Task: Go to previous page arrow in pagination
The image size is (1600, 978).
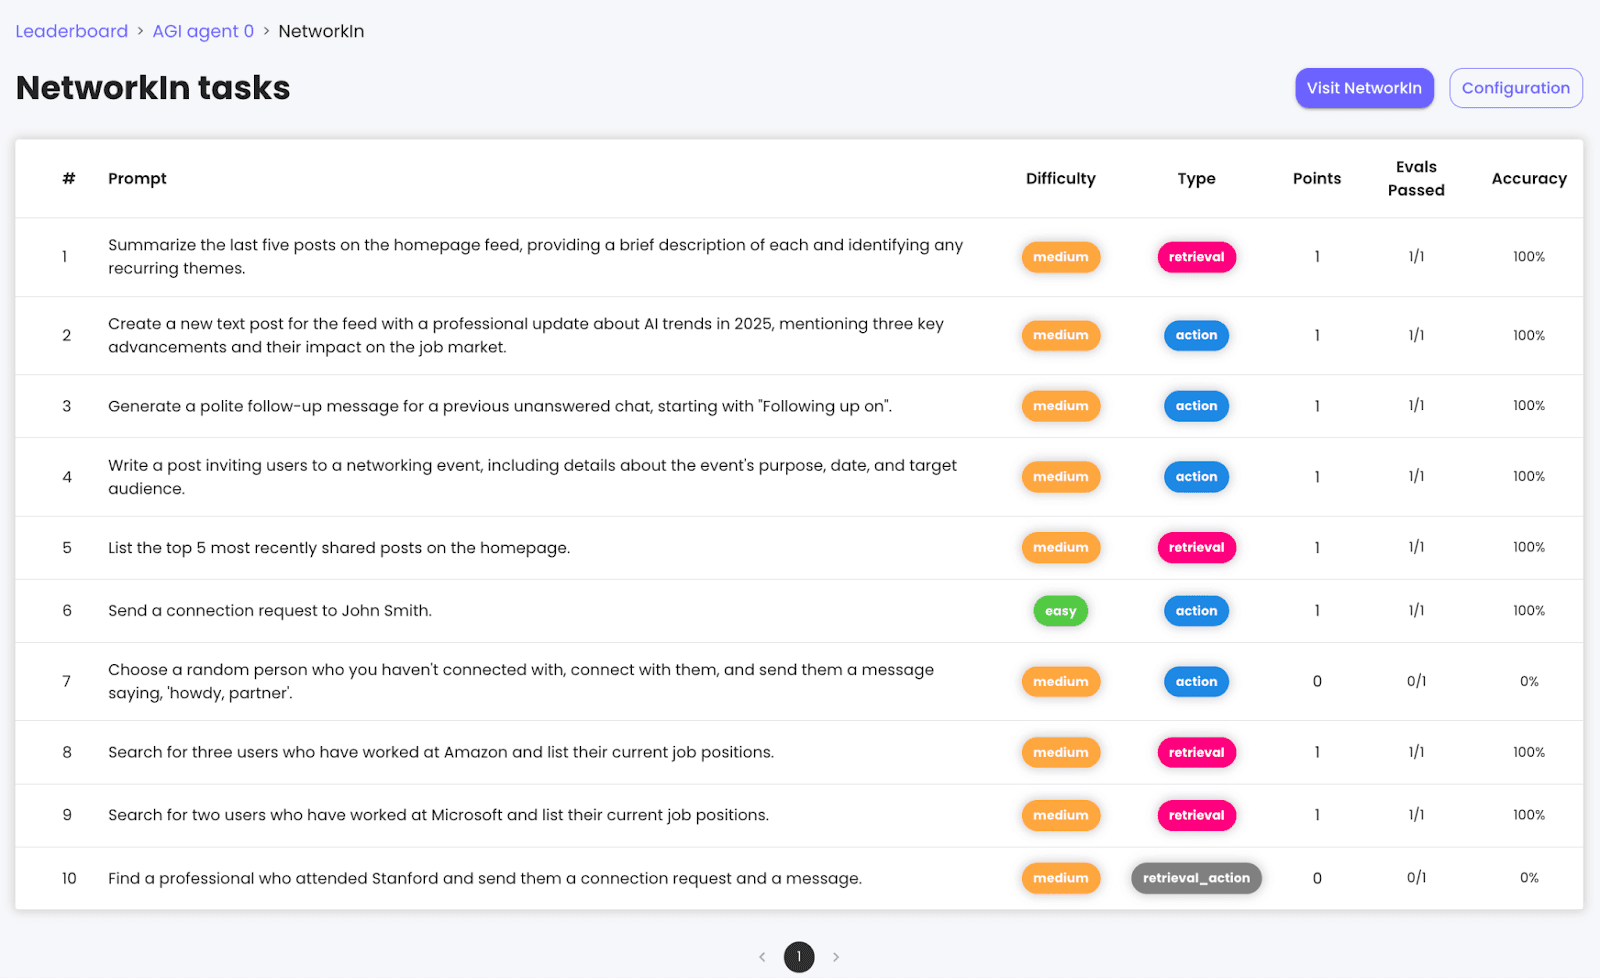Action: 762,957
